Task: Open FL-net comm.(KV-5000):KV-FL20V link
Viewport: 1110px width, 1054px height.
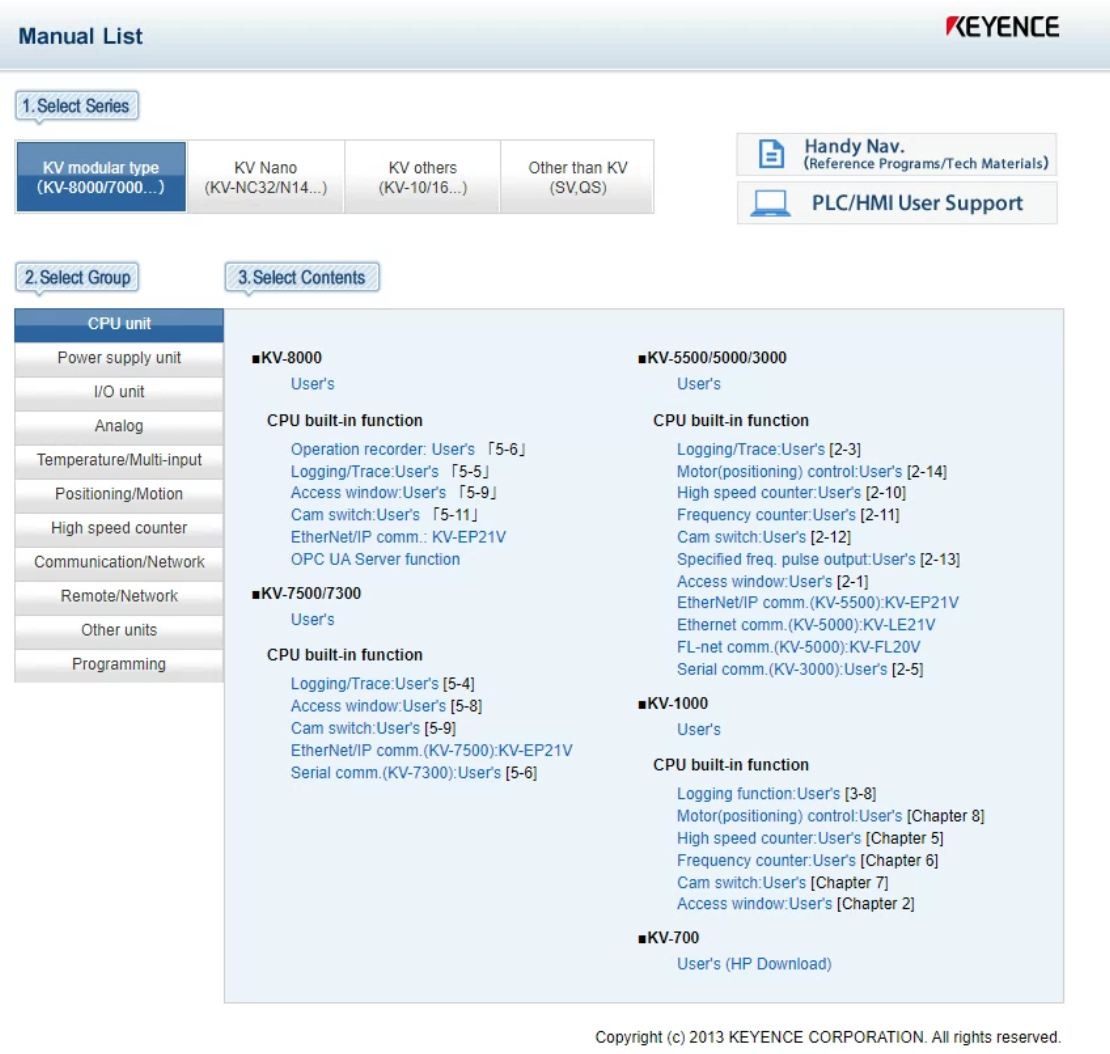Action: click(799, 647)
